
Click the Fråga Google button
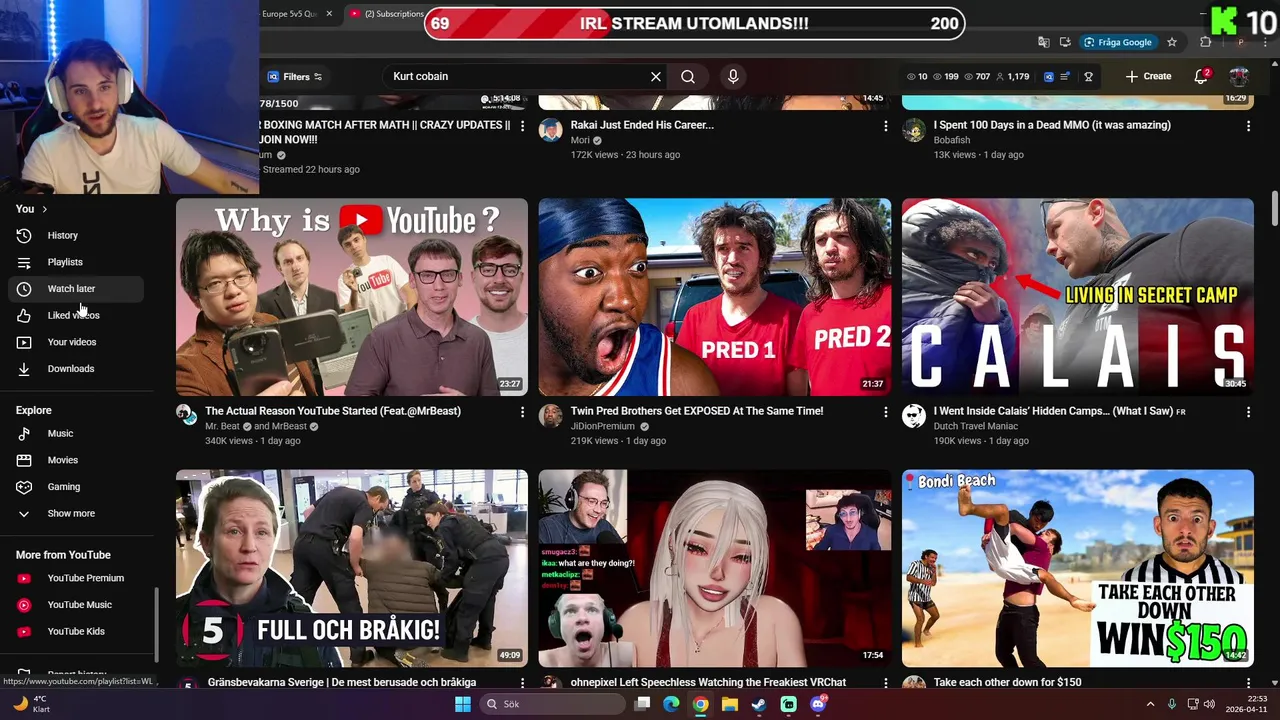1120,42
